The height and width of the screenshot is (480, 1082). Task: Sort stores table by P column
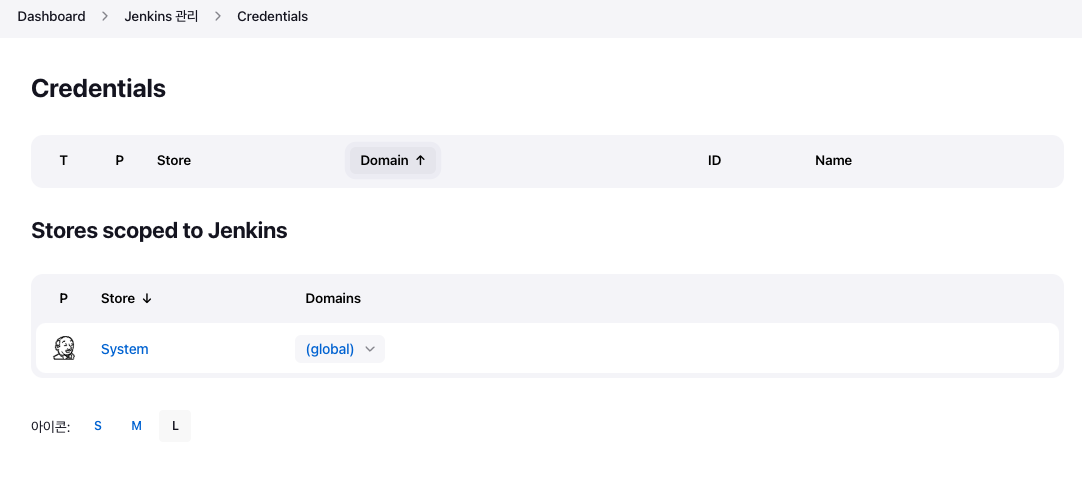pos(63,299)
